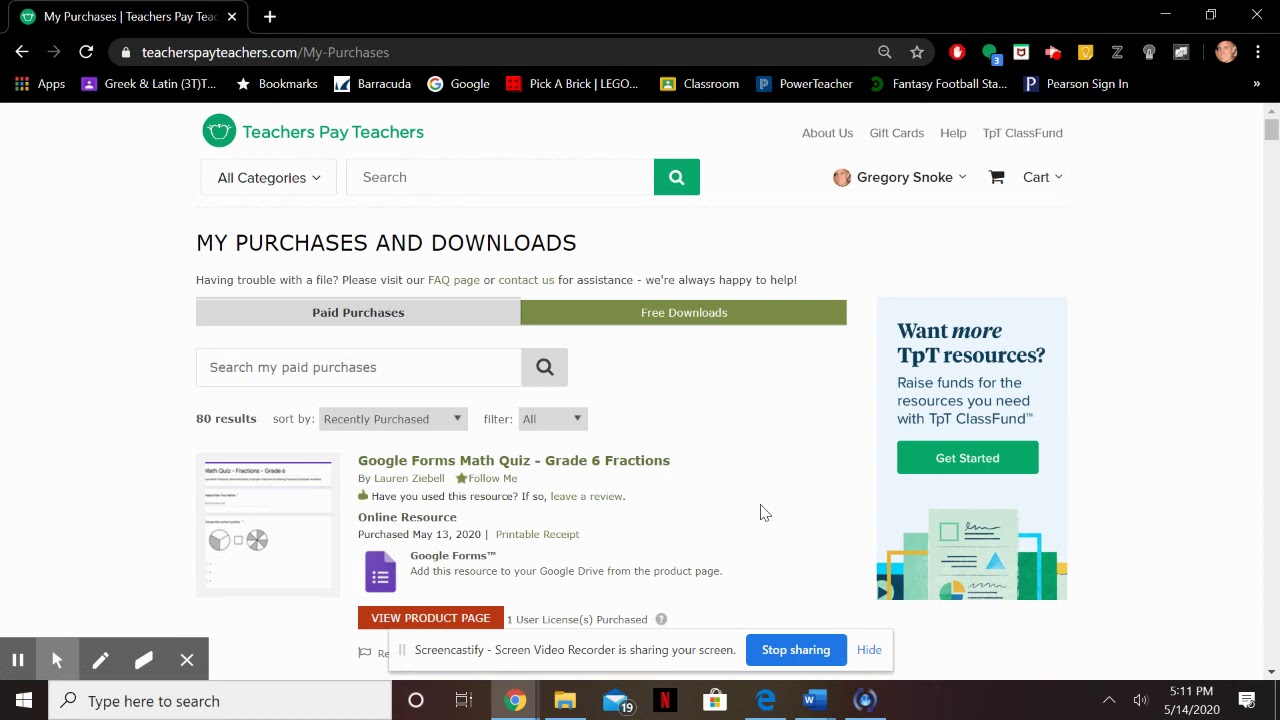Click Gregory Snoke's profile avatar
Image resolution: width=1280 pixels, height=720 pixels.
[x=842, y=177]
